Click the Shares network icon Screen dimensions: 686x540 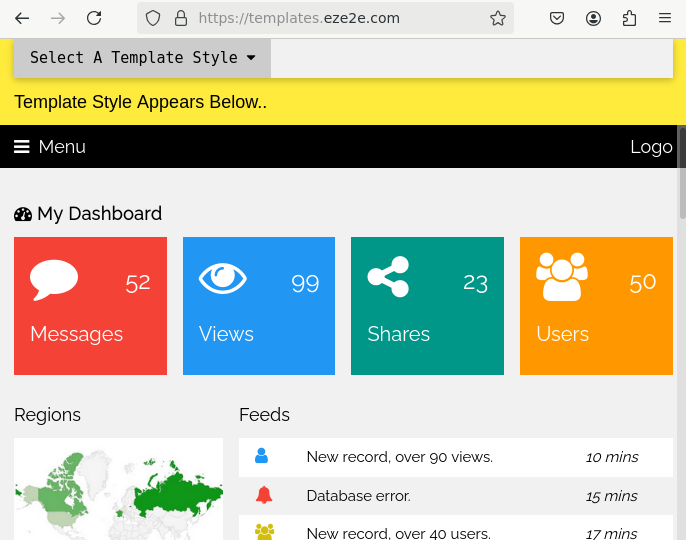click(x=388, y=277)
